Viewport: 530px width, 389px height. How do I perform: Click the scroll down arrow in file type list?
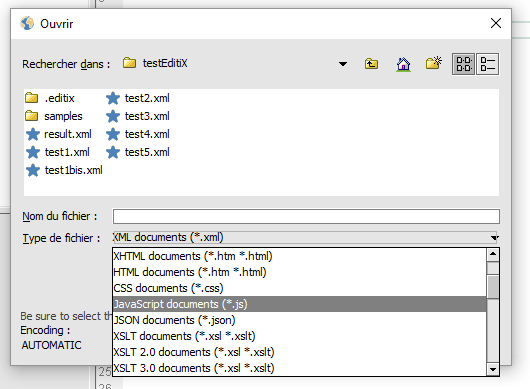click(x=493, y=369)
